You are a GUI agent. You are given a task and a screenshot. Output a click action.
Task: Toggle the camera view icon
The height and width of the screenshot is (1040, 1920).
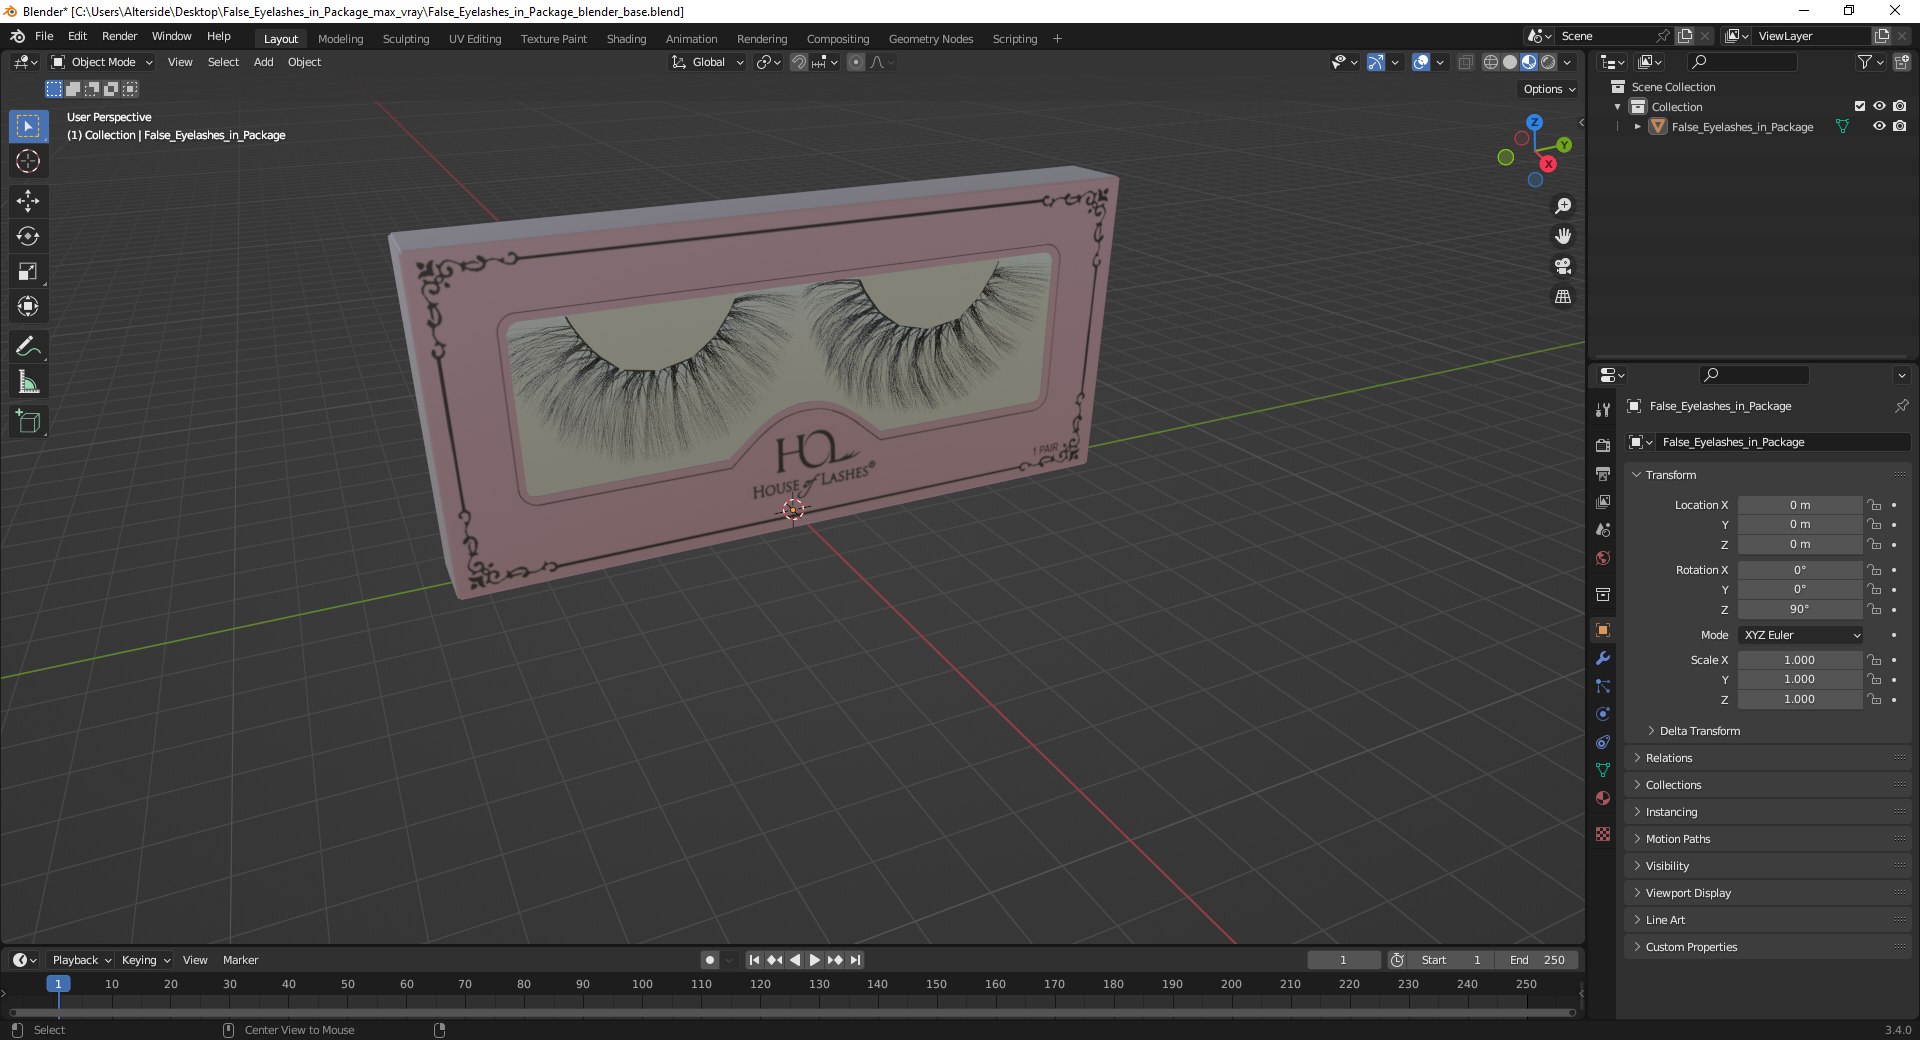pyautogui.click(x=1563, y=266)
